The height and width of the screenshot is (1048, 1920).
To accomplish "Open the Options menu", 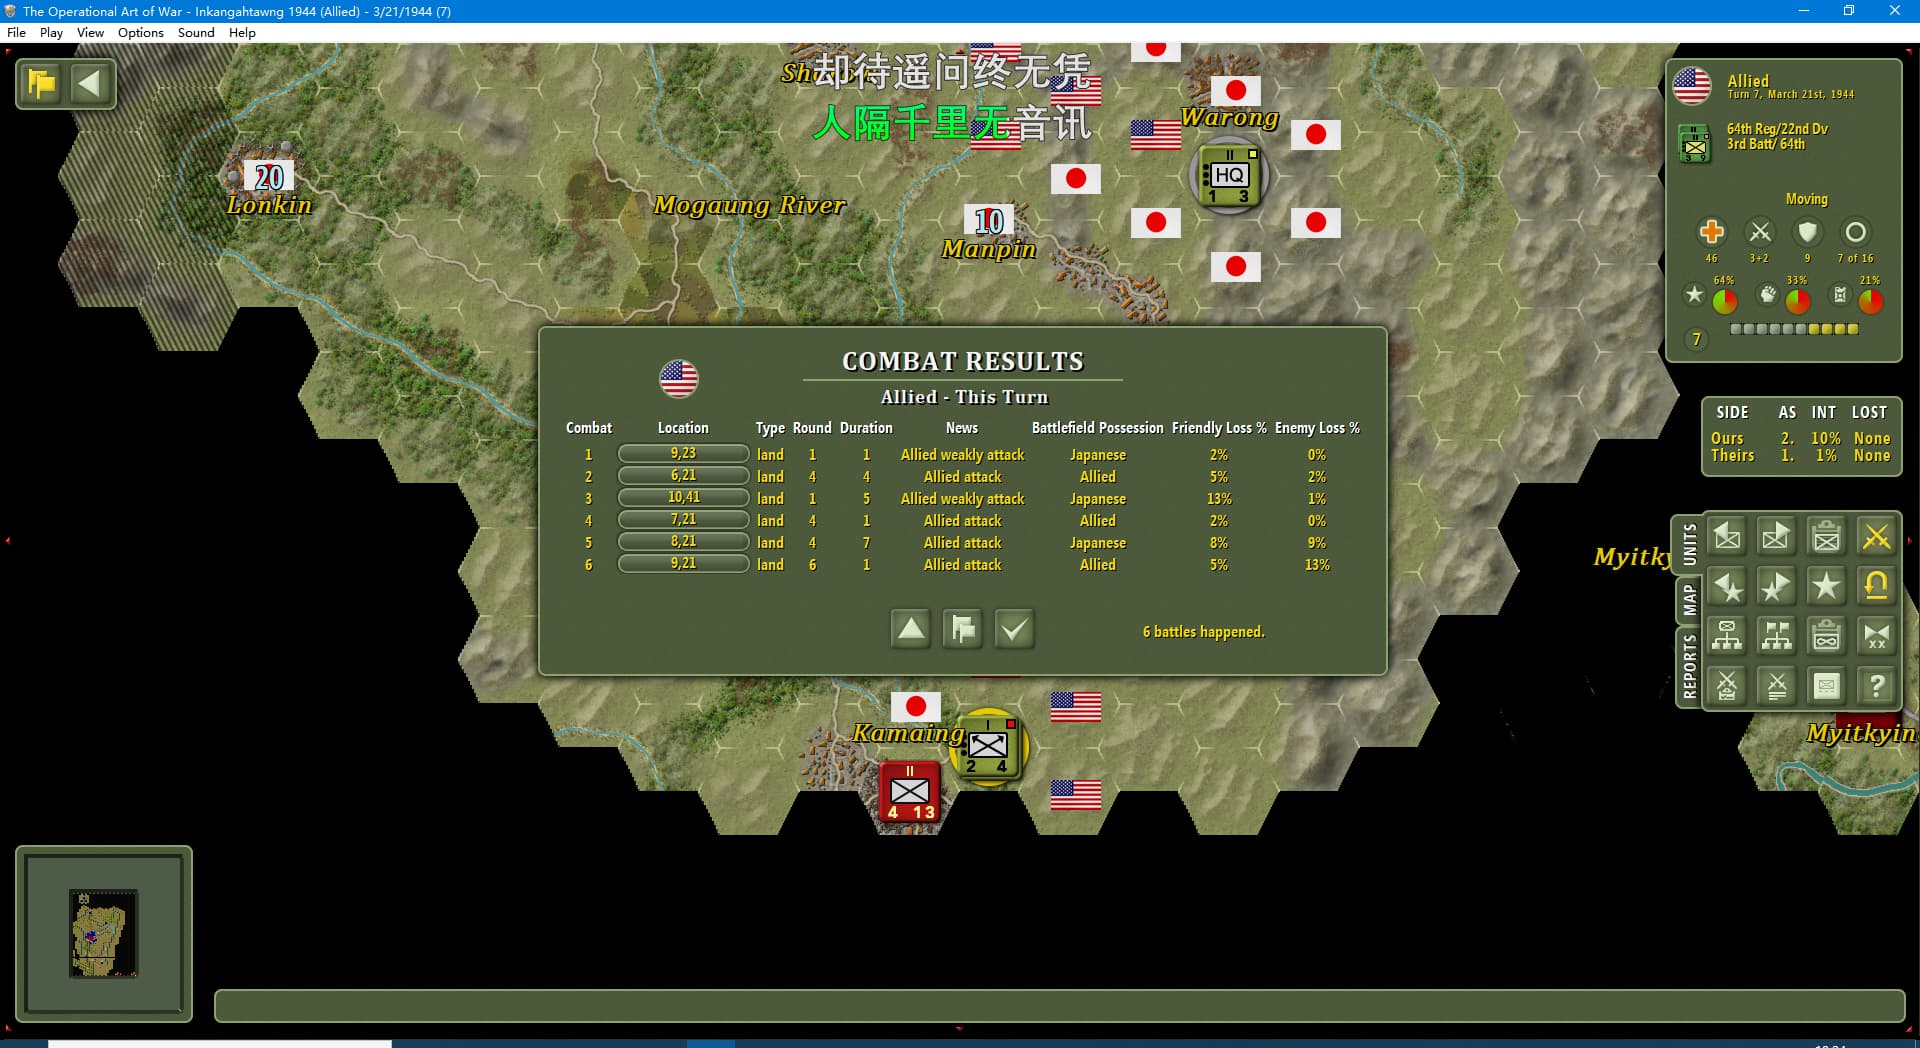I will click(x=141, y=32).
